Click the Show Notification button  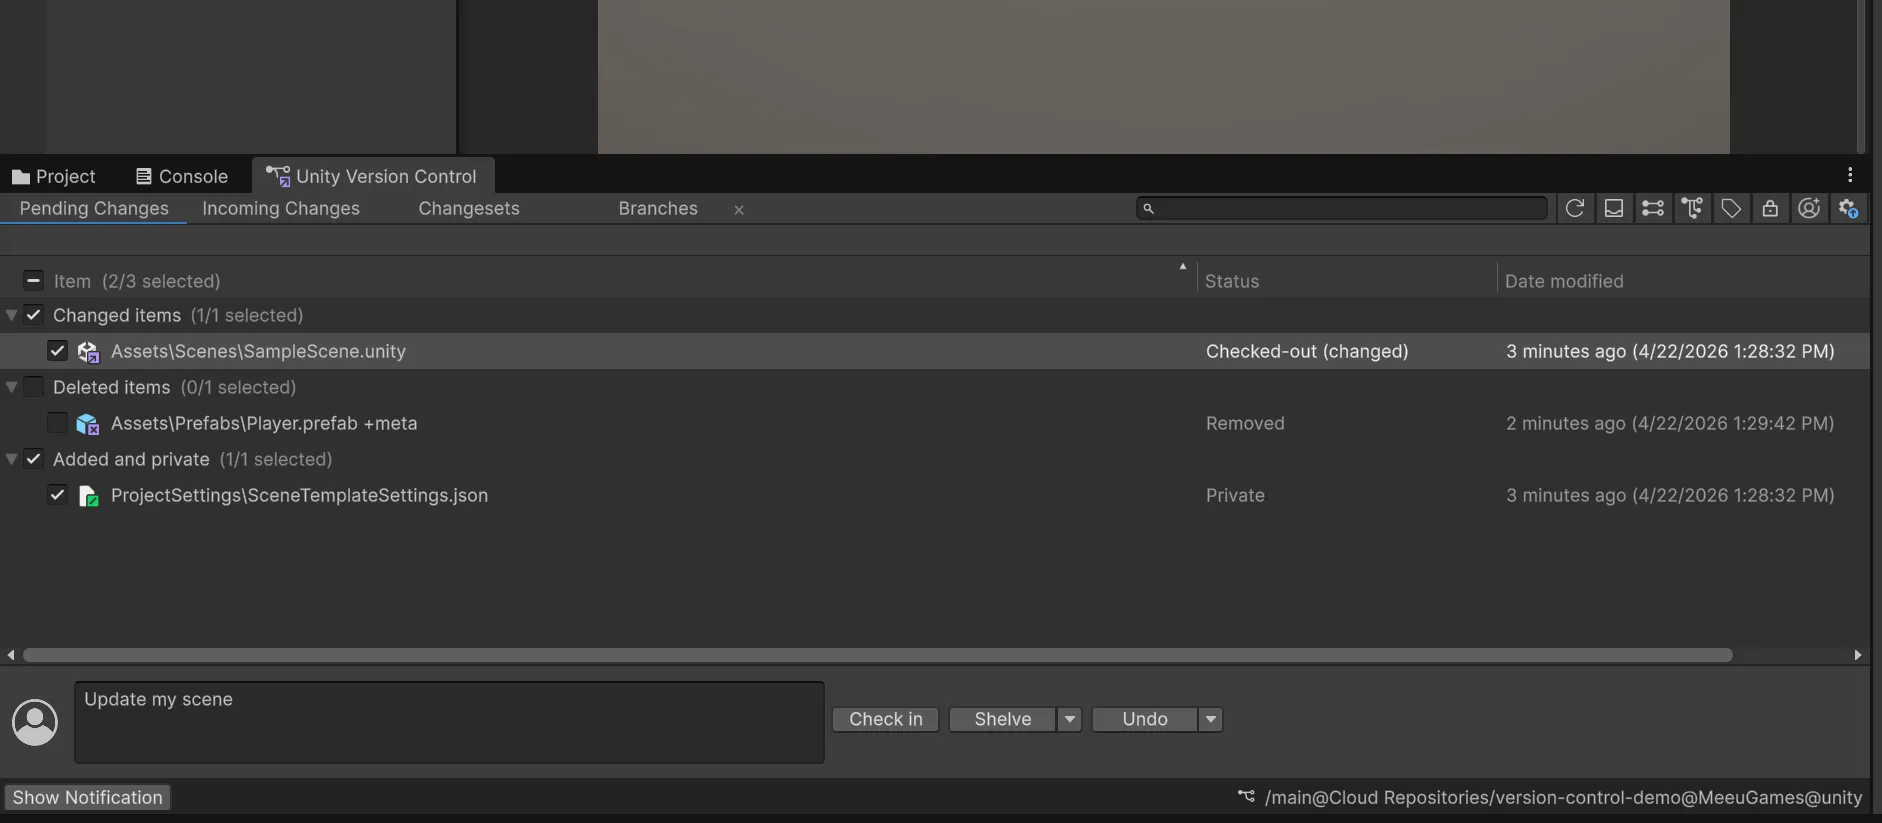pos(87,797)
